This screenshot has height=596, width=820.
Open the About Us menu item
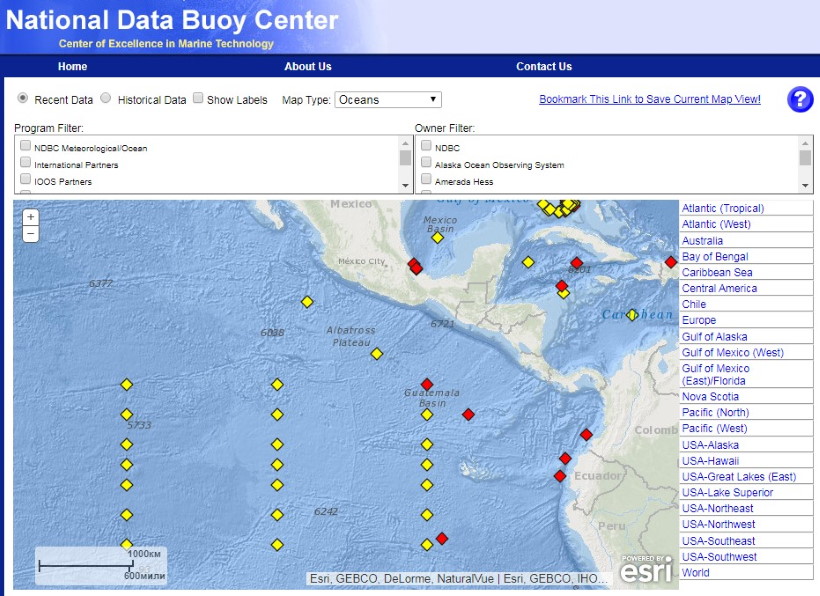[x=308, y=66]
